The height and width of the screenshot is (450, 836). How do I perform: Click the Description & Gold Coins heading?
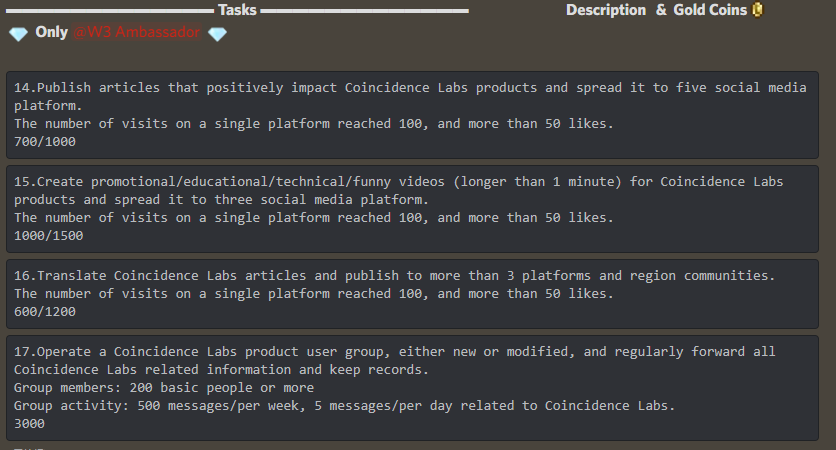[x=656, y=10]
